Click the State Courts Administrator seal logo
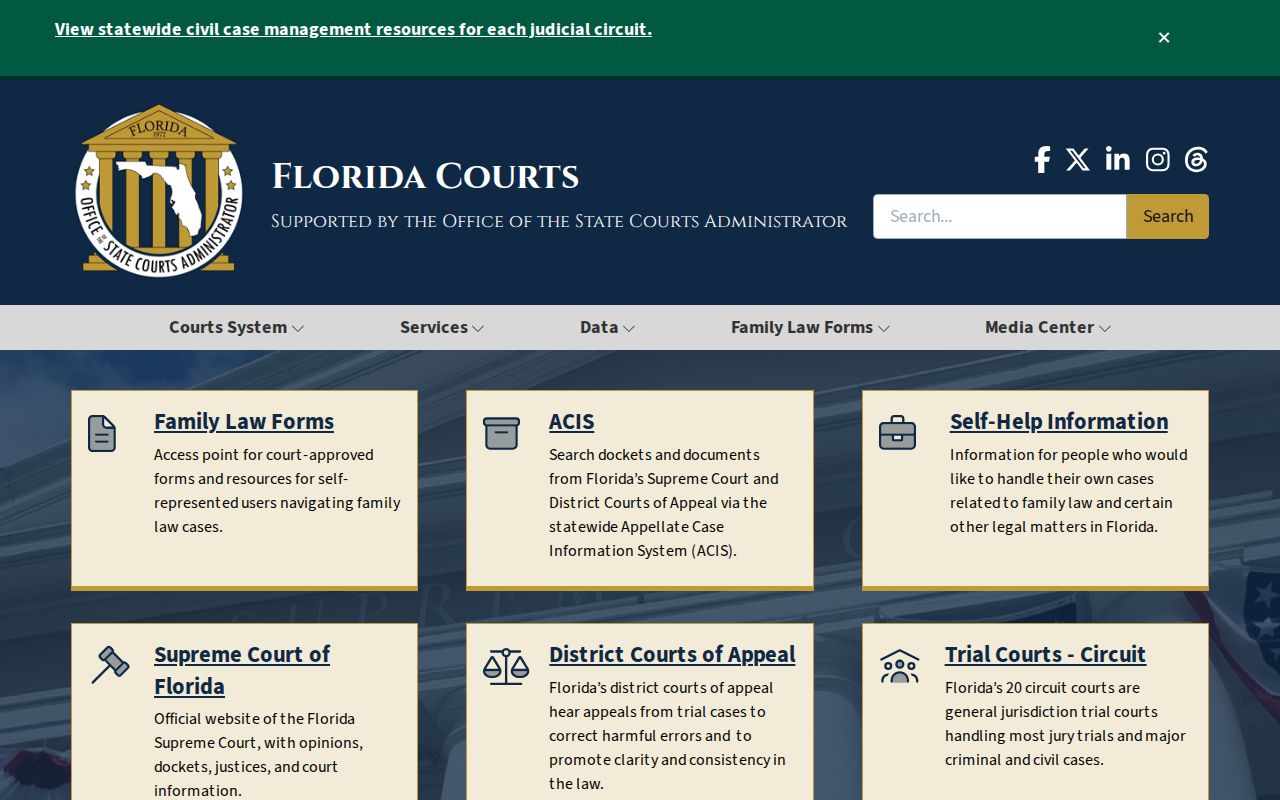 159,190
